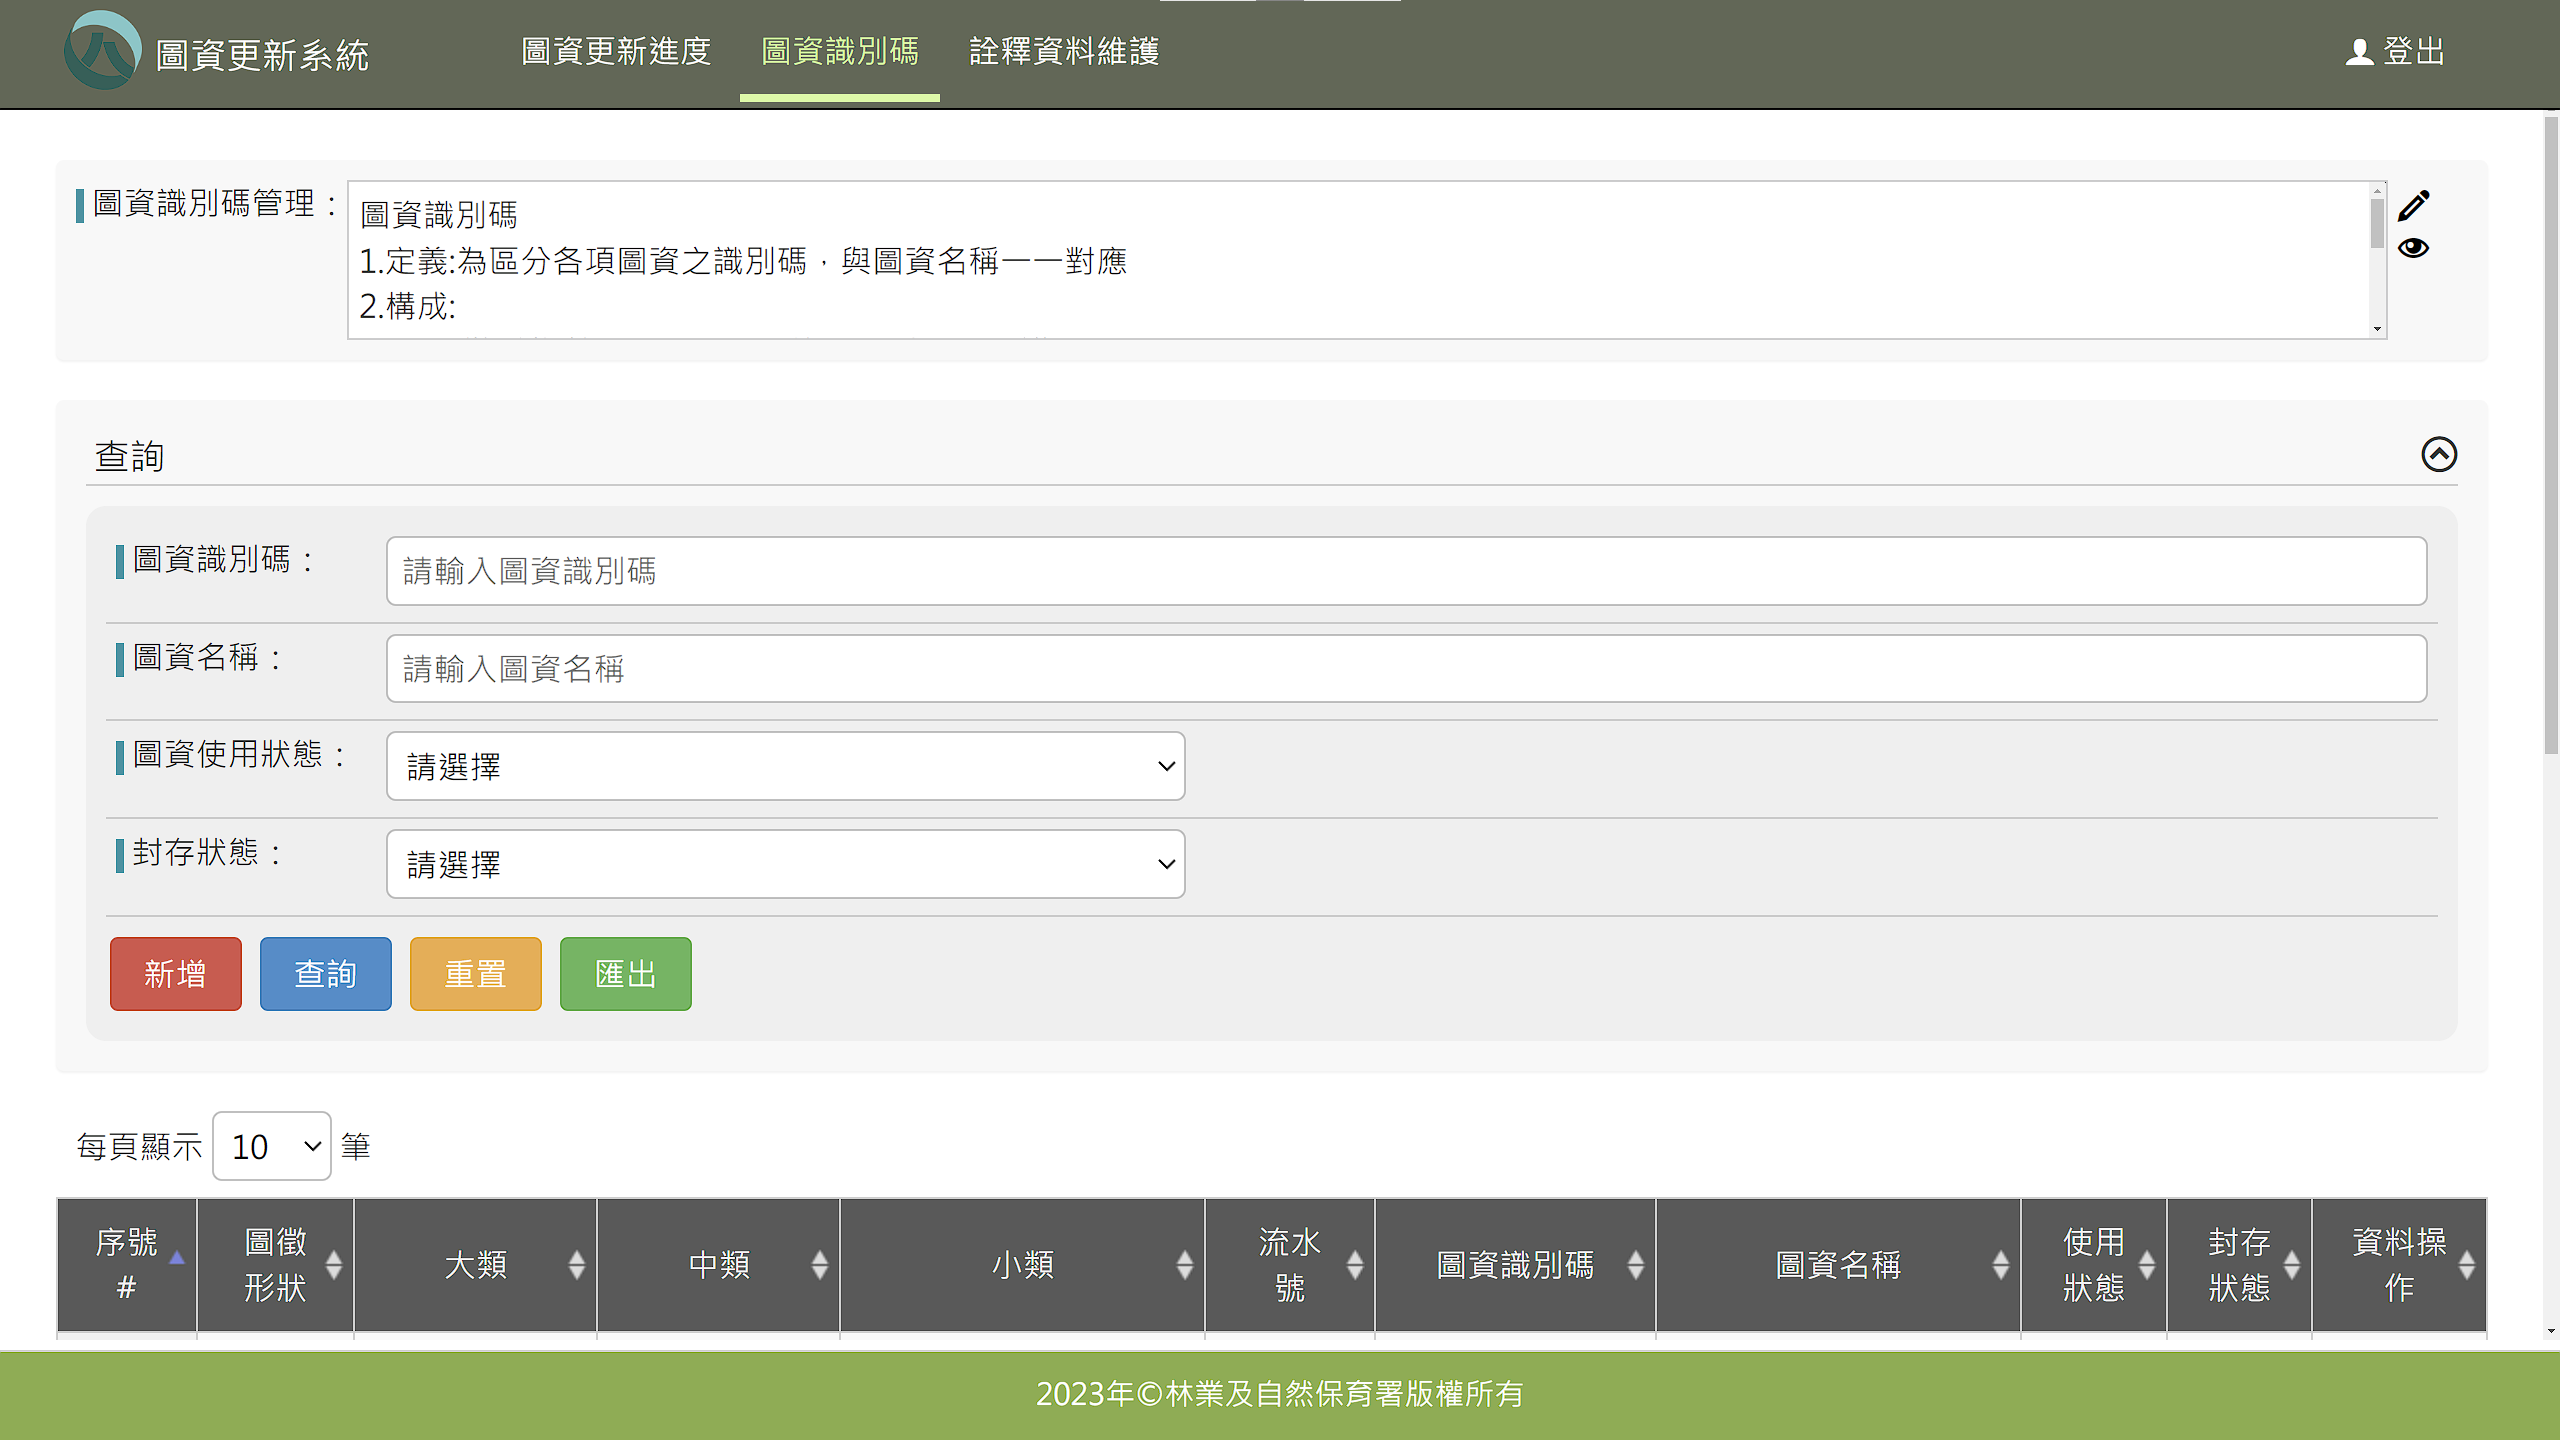Sort by 圖資名稱 column arrows
The height and width of the screenshot is (1440, 2560).
coord(2000,1264)
